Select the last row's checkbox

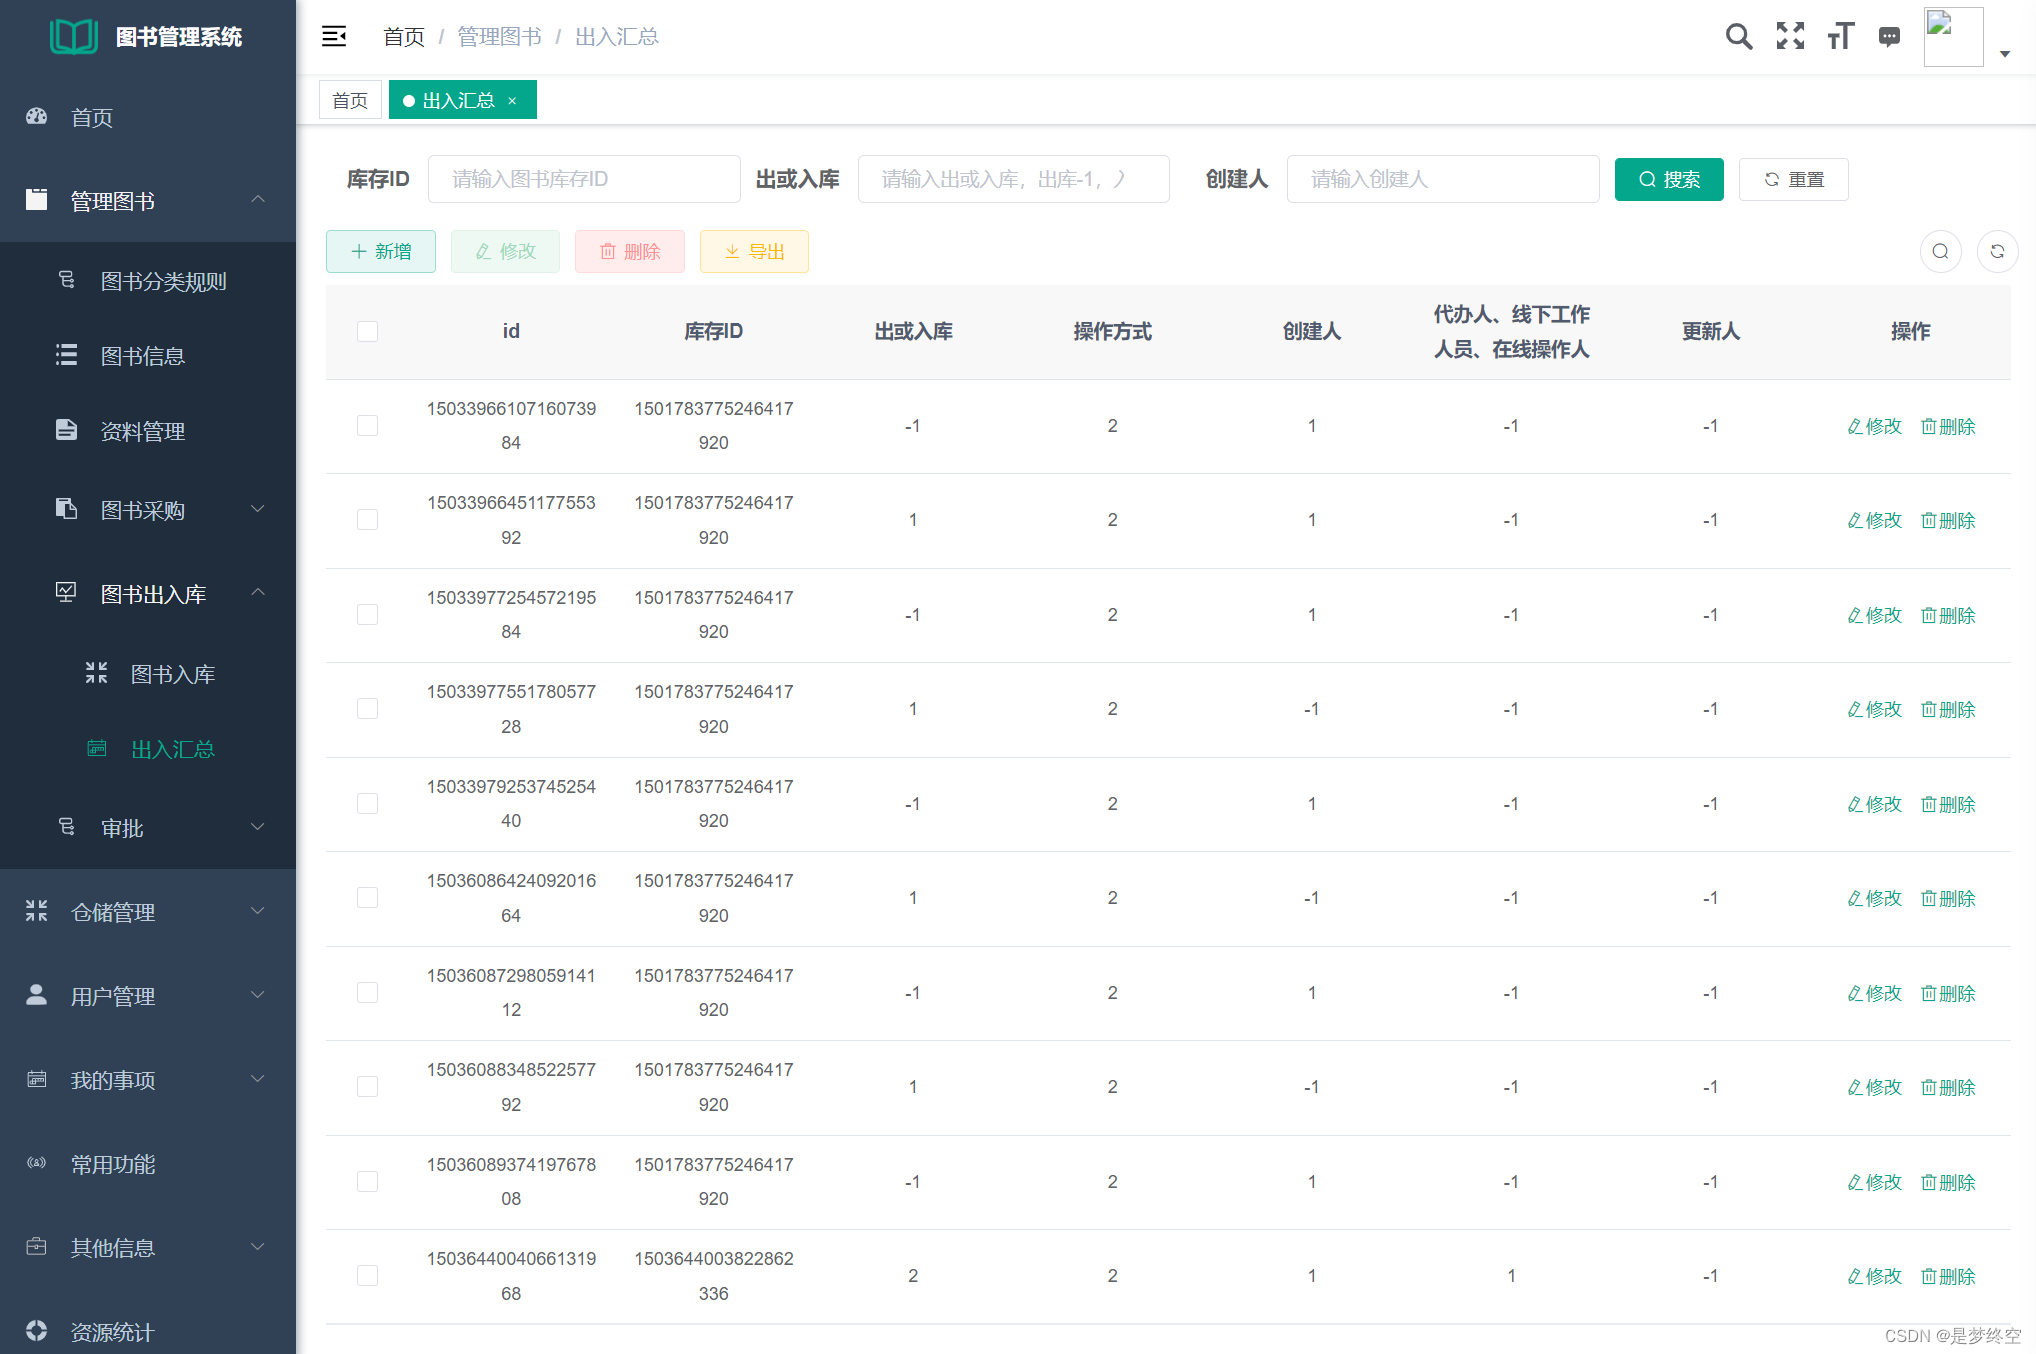point(367,1276)
